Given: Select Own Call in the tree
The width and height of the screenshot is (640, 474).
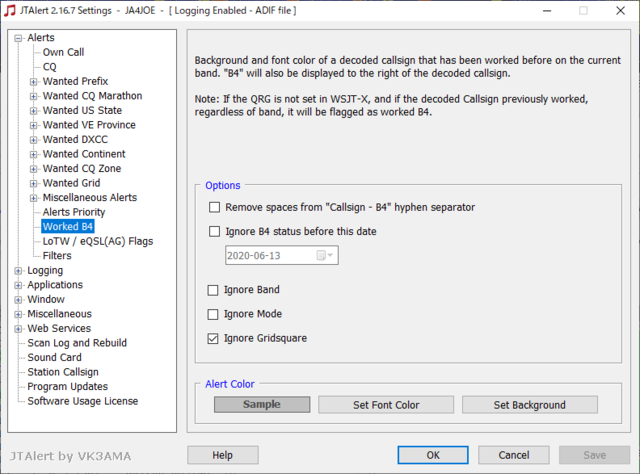Looking at the screenshot, I should point(63,52).
